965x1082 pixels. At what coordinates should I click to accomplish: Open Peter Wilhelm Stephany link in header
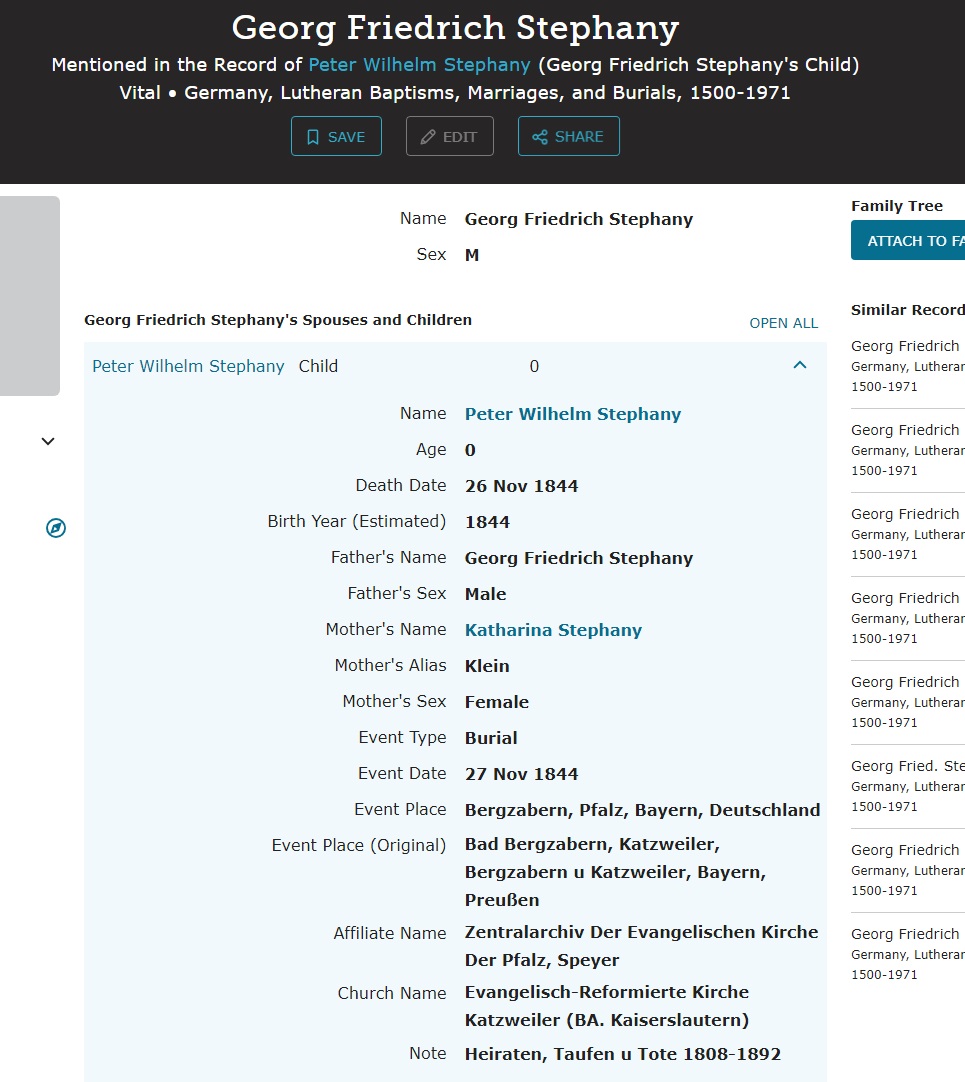419,65
